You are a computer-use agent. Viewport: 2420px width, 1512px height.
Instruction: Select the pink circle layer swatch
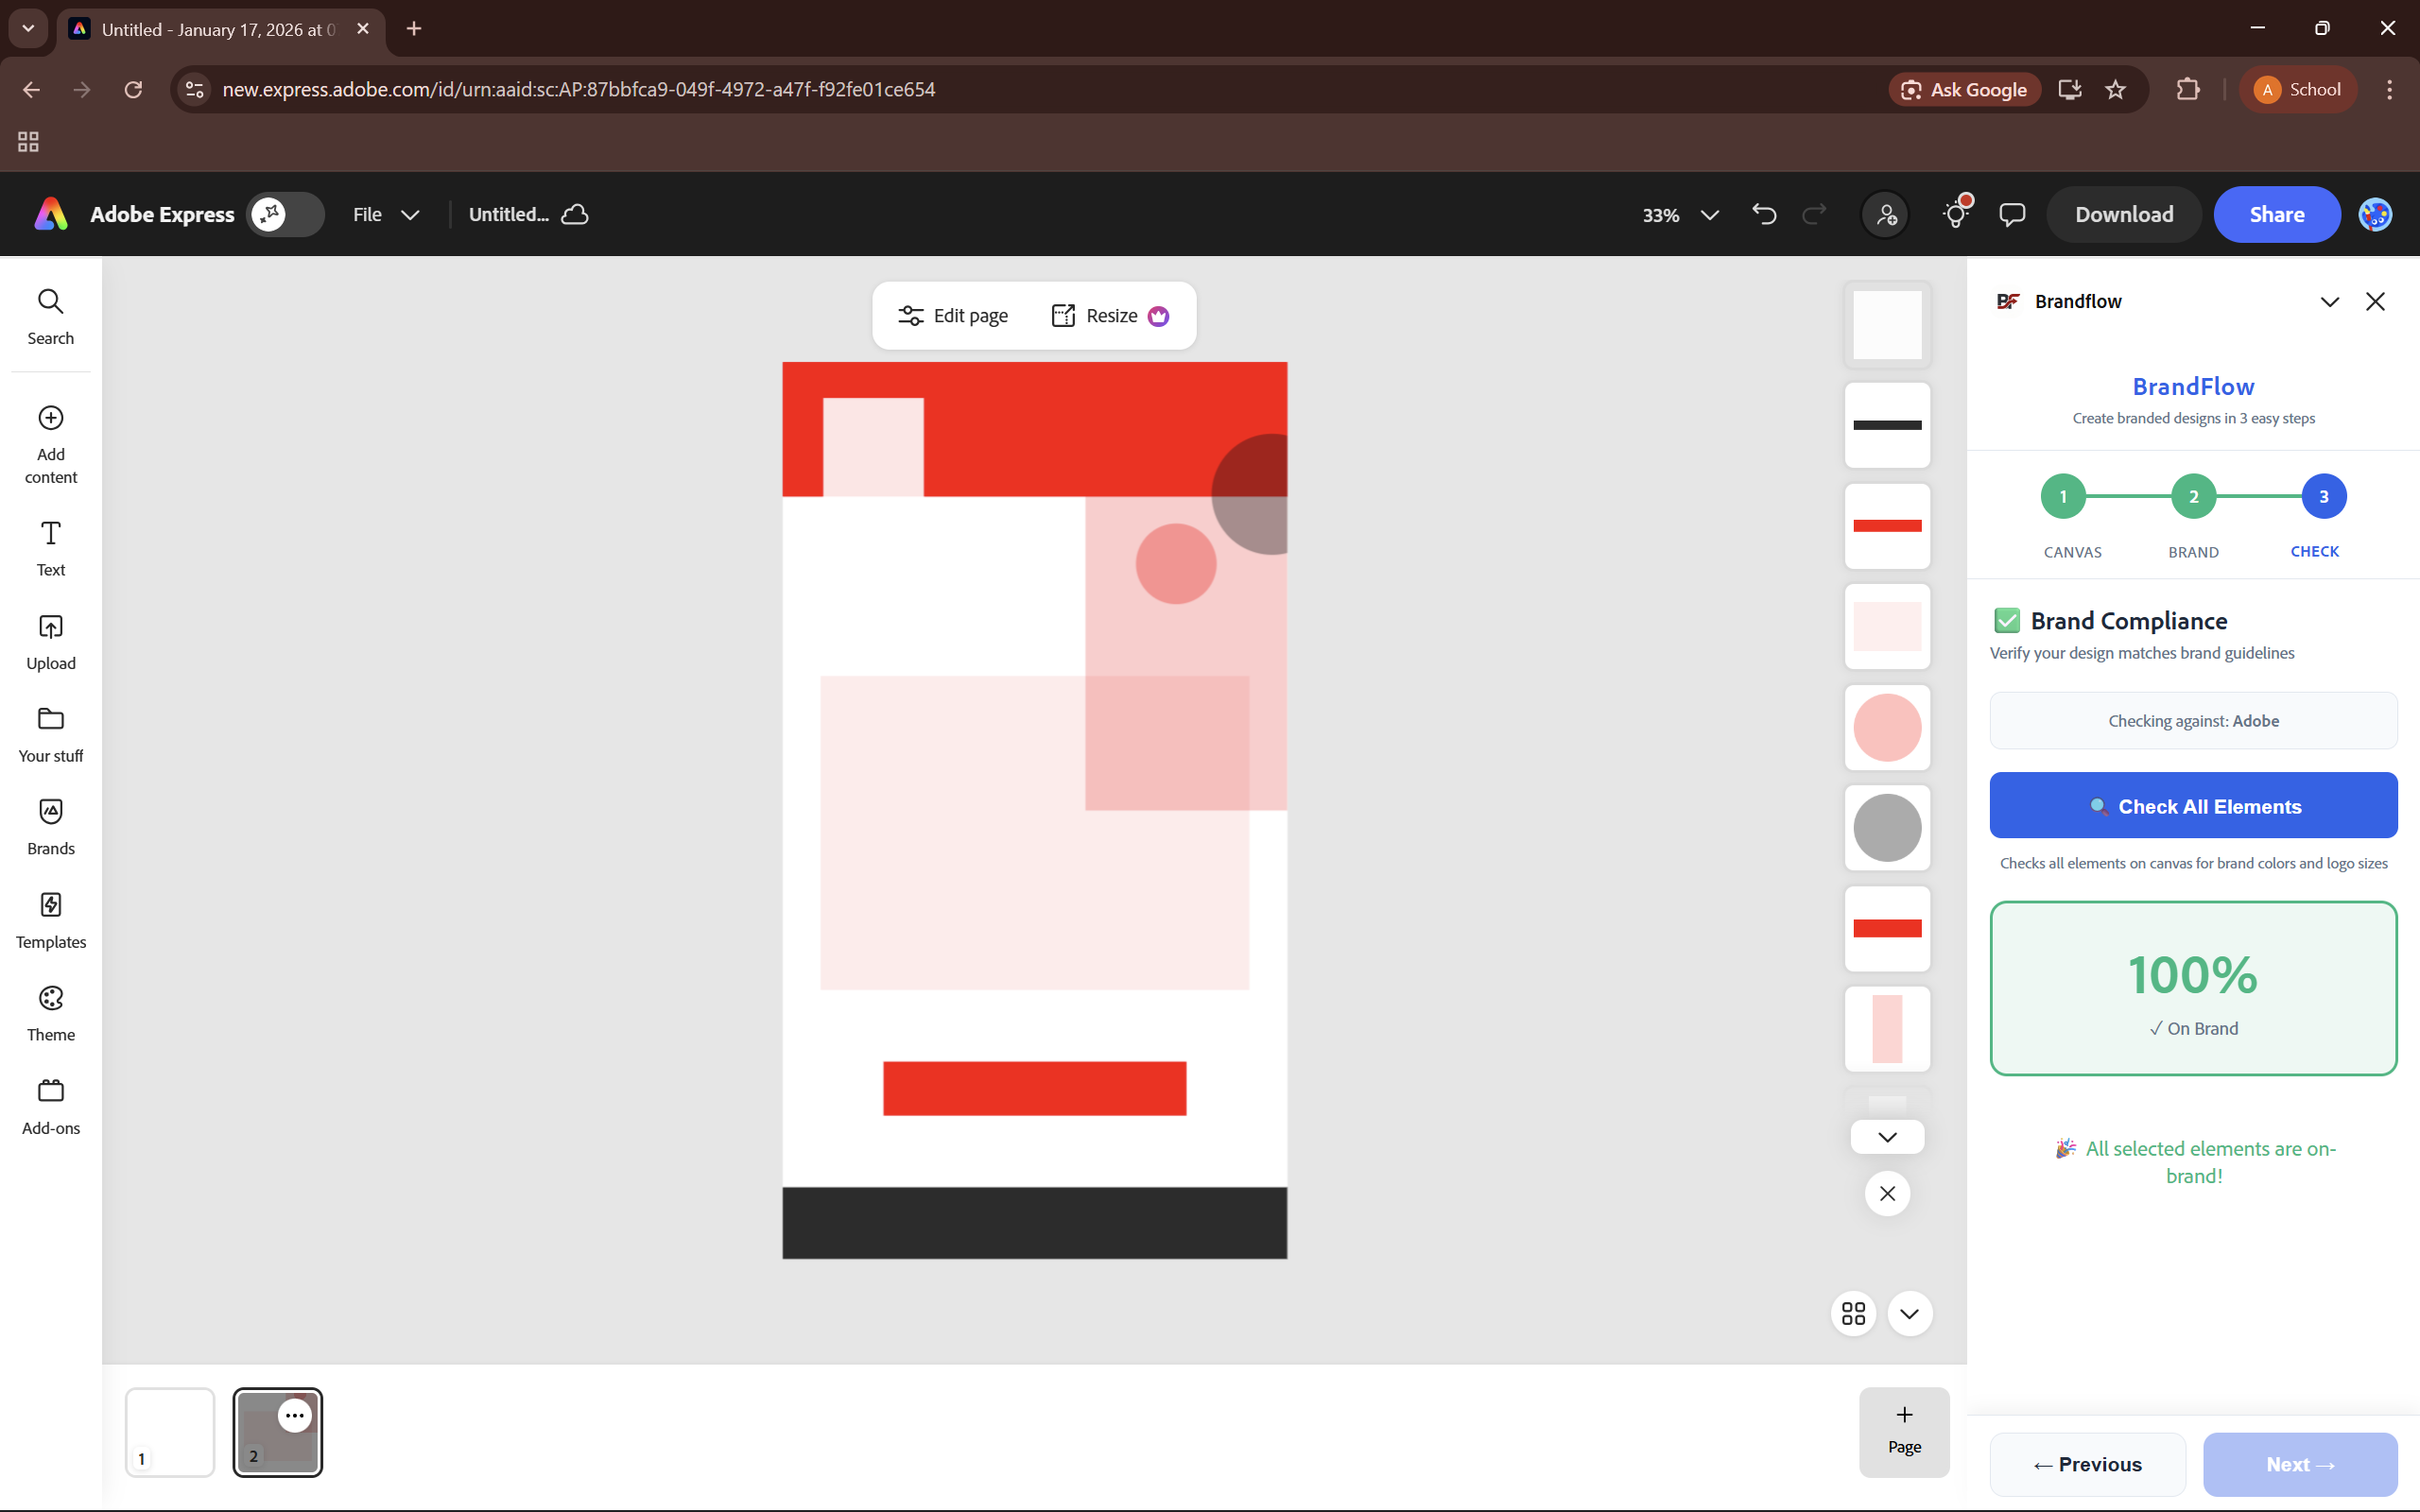(x=1887, y=727)
